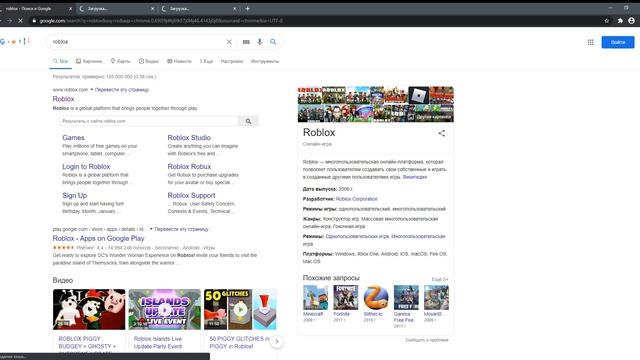Open the More search options menu
640x360 pixels.
206,61
